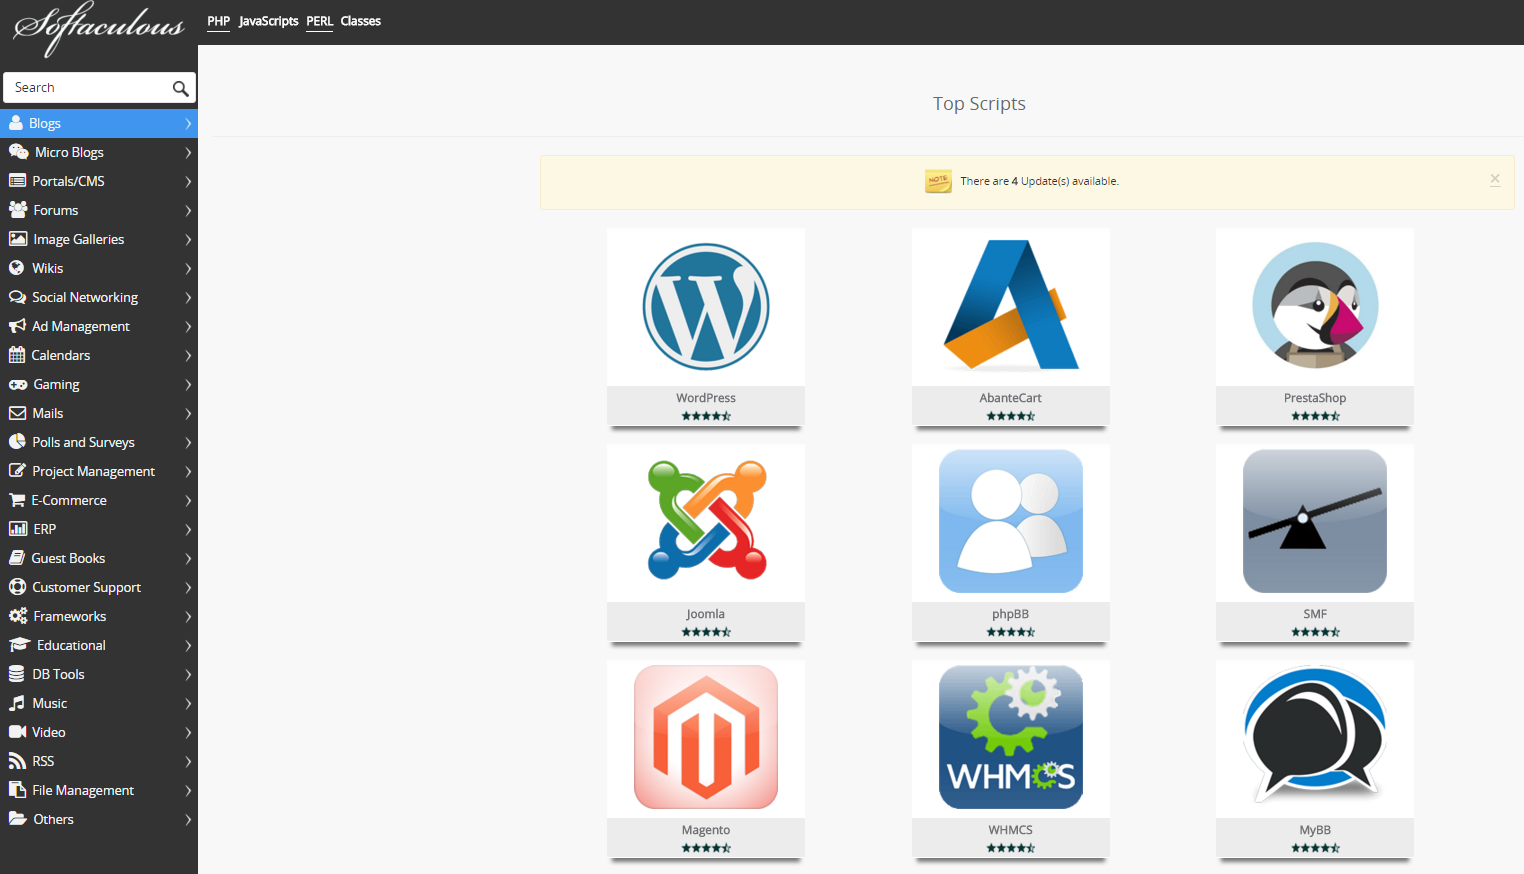Viewport: 1524px width, 874px height.
Task: Click the Forums people icon
Action: 18,210
